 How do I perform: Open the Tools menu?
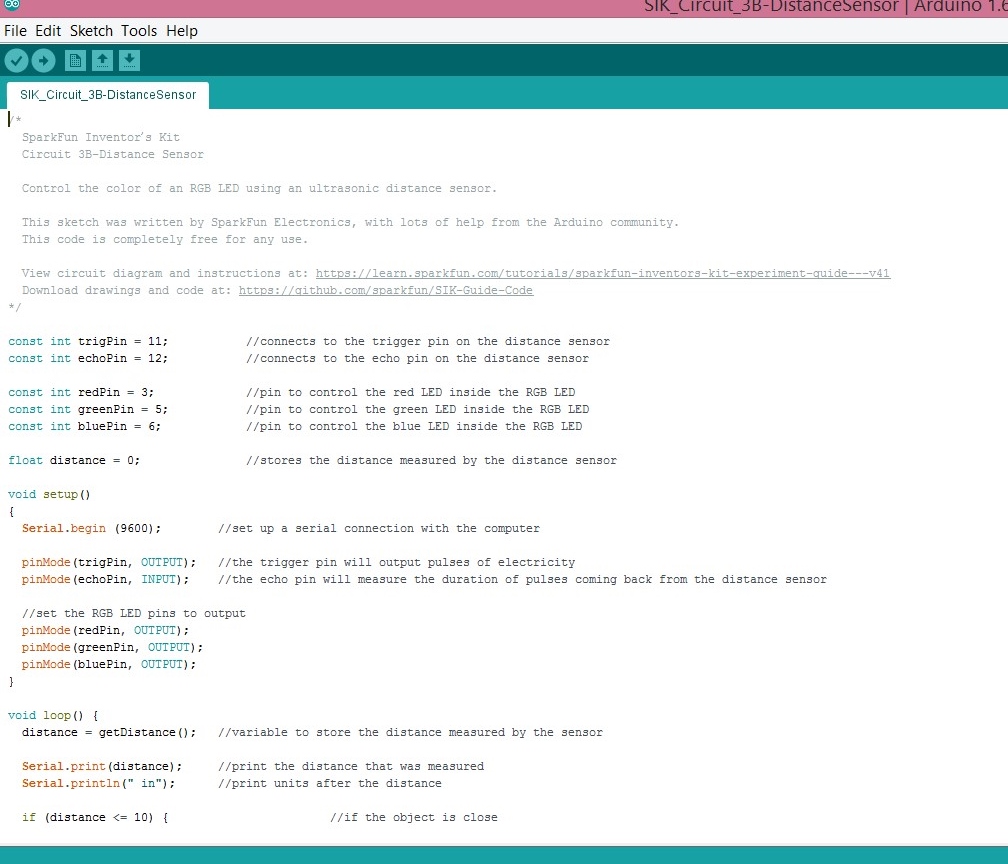(x=139, y=31)
